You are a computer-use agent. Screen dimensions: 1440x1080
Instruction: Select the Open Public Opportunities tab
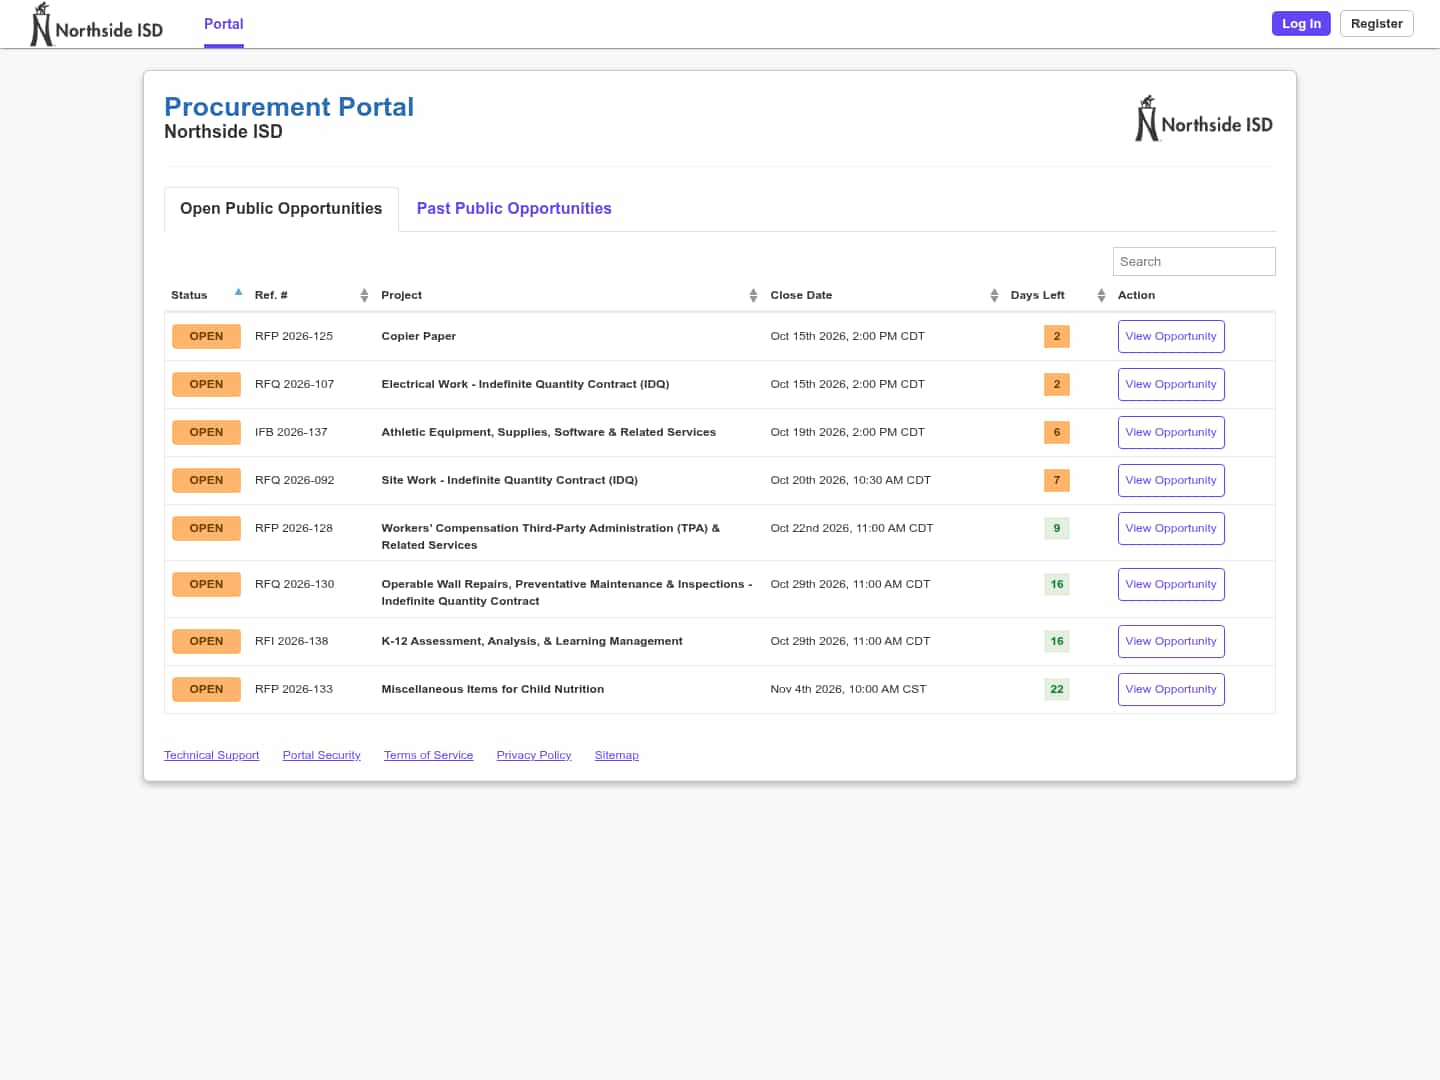click(281, 208)
